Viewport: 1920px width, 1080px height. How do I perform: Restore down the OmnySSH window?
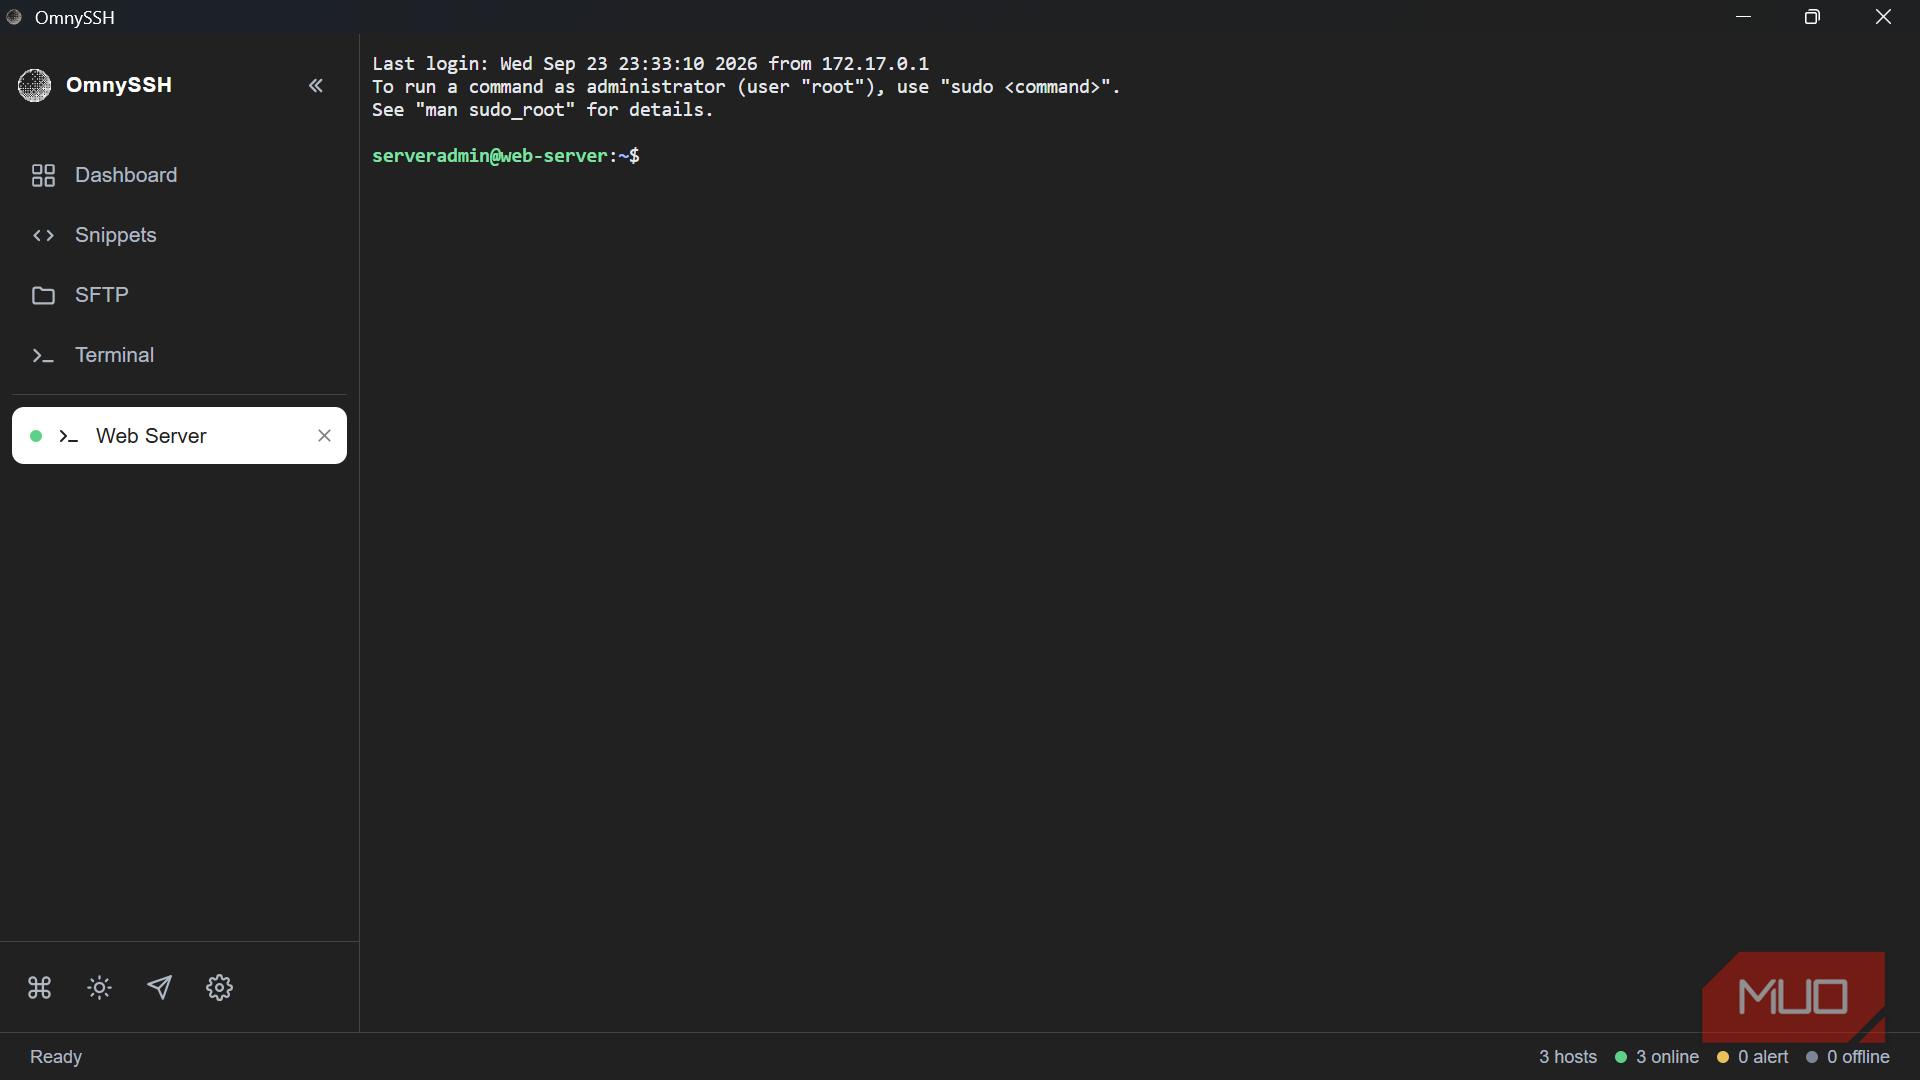(x=1812, y=17)
